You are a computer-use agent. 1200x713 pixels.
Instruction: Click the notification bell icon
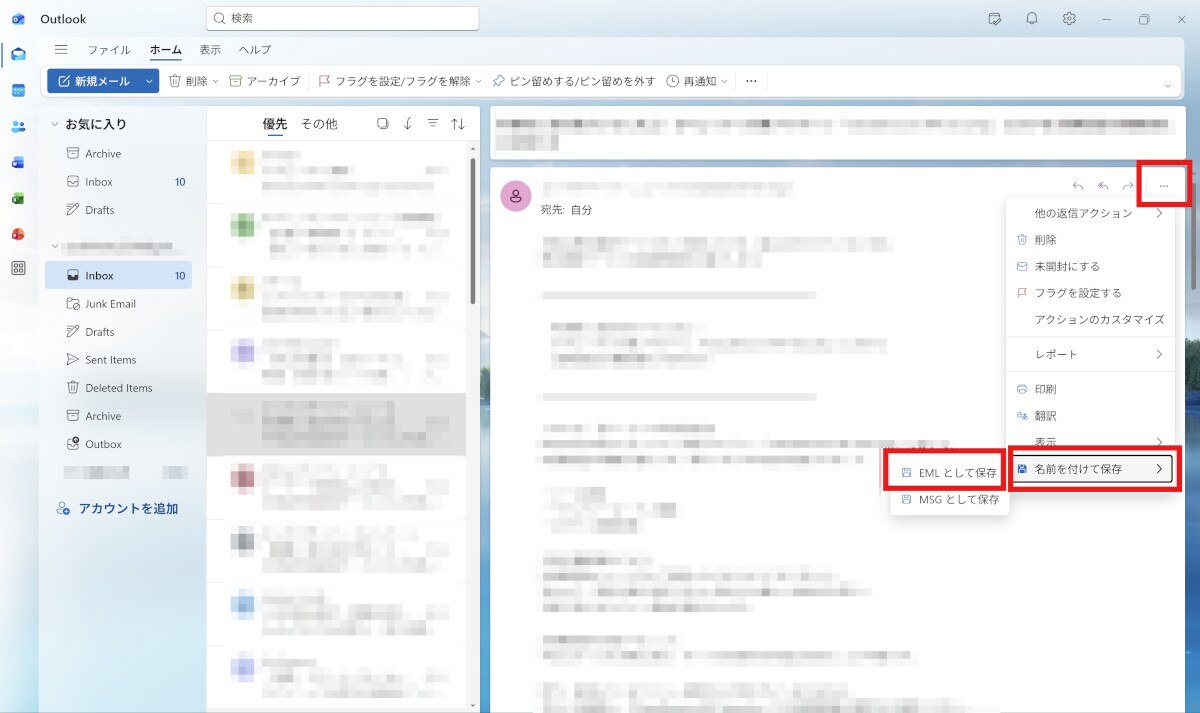[1032, 19]
